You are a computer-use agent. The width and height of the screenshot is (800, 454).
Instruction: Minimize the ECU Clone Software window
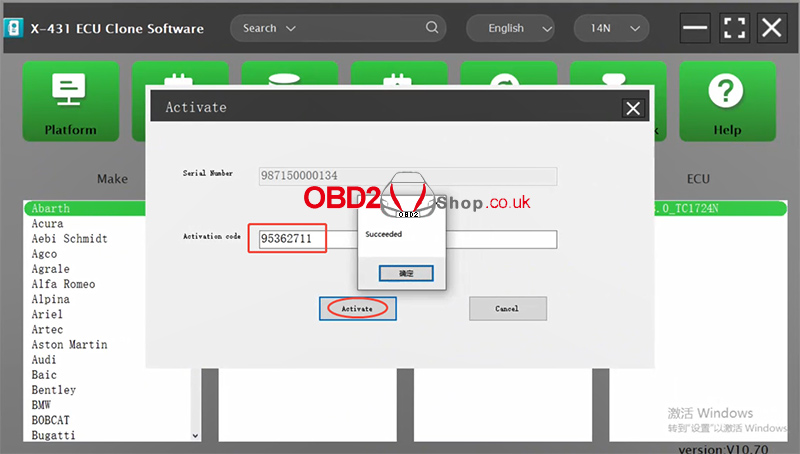coord(695,28)
